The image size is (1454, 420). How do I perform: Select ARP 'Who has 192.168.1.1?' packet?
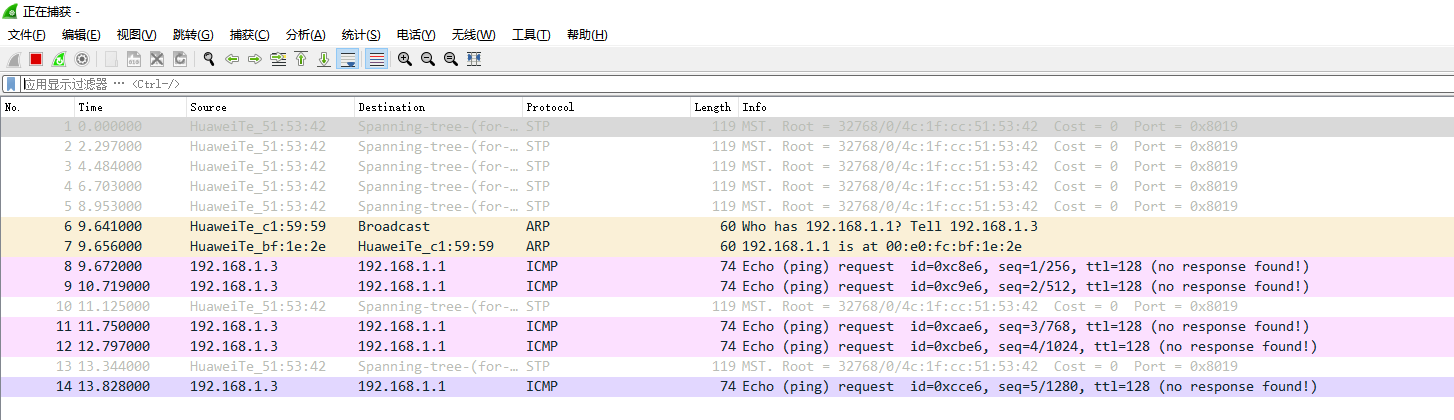point(727,226)
